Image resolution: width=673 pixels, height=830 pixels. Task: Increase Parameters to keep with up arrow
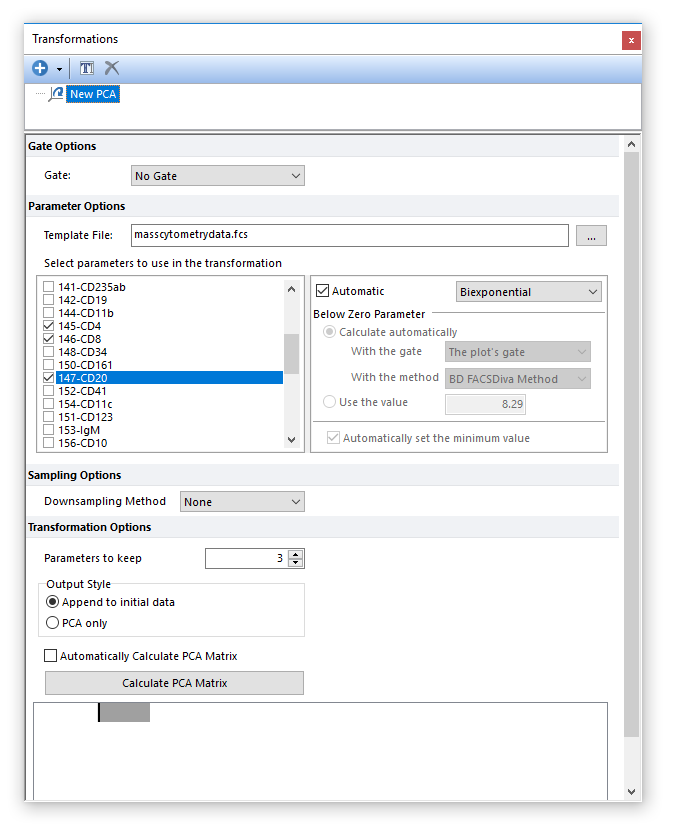point(295,554)
